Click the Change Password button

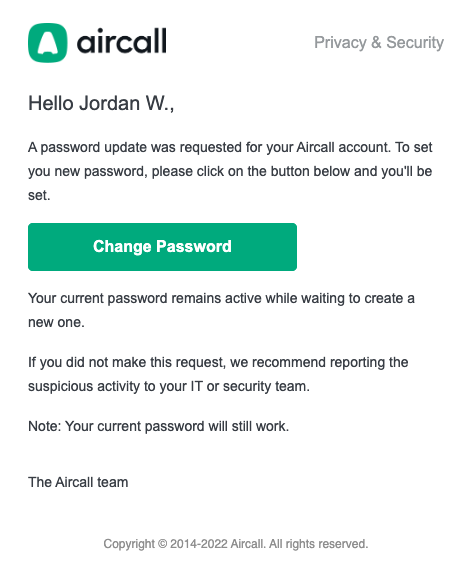click(x=162, y=247)
